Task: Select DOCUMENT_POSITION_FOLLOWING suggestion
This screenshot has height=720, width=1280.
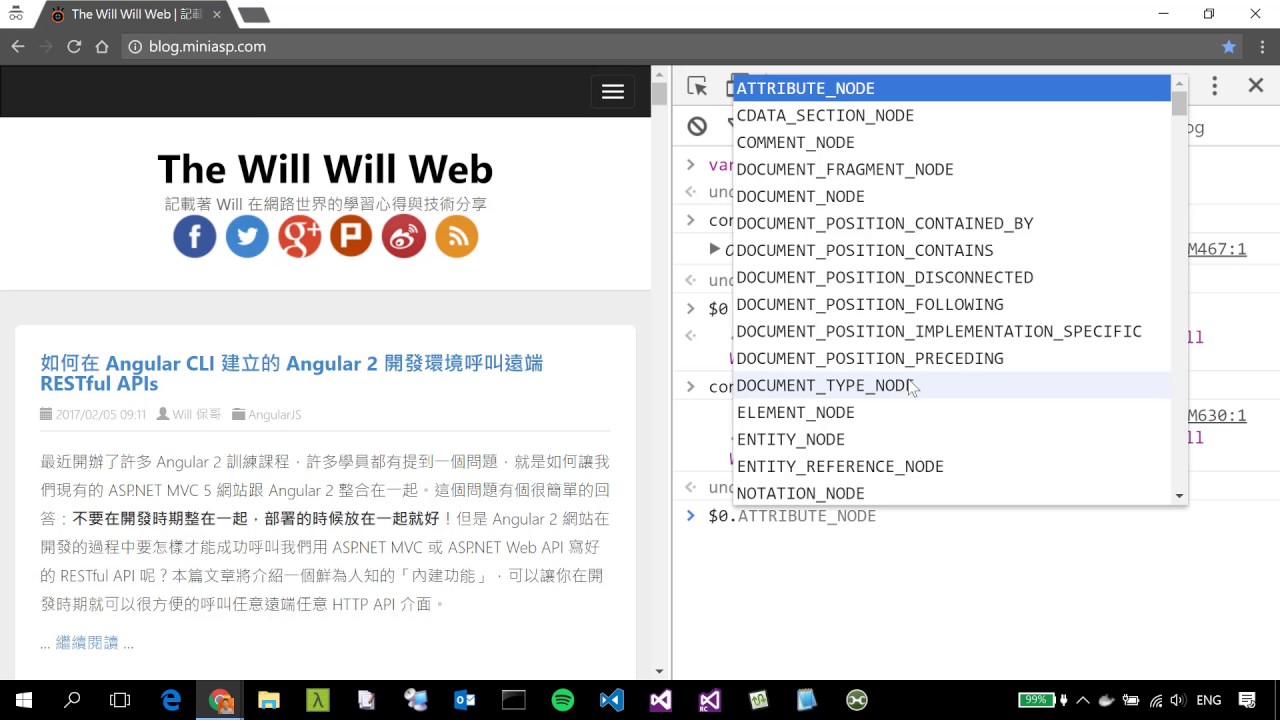Action: click(952, 304)
